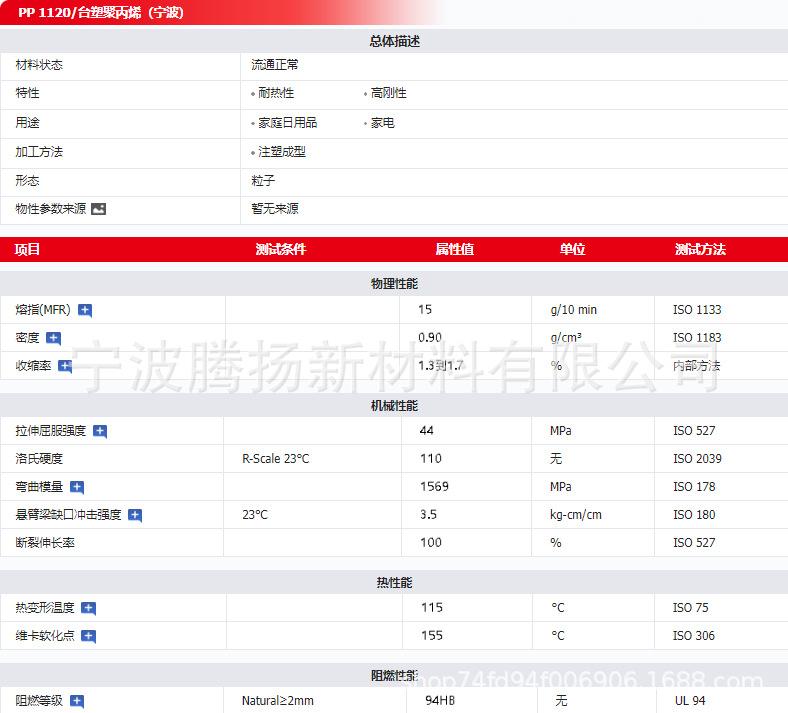Expand plus icon next to 热变形温度

88,608
